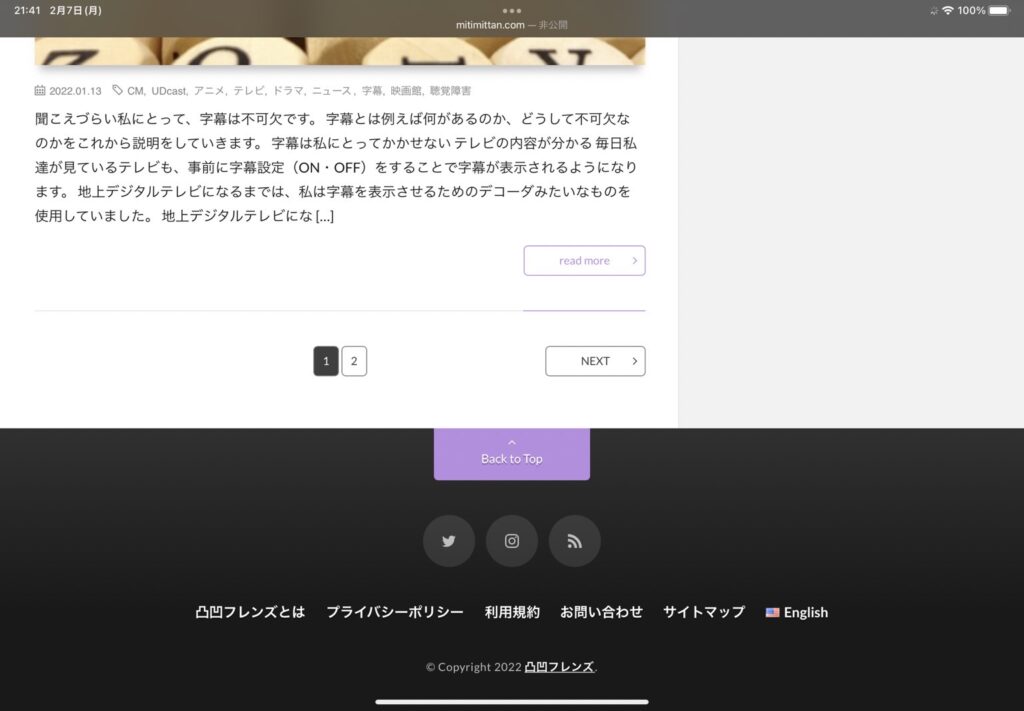
Task: Tap the mitimittan.com address bar
Action: click(512, 25)
